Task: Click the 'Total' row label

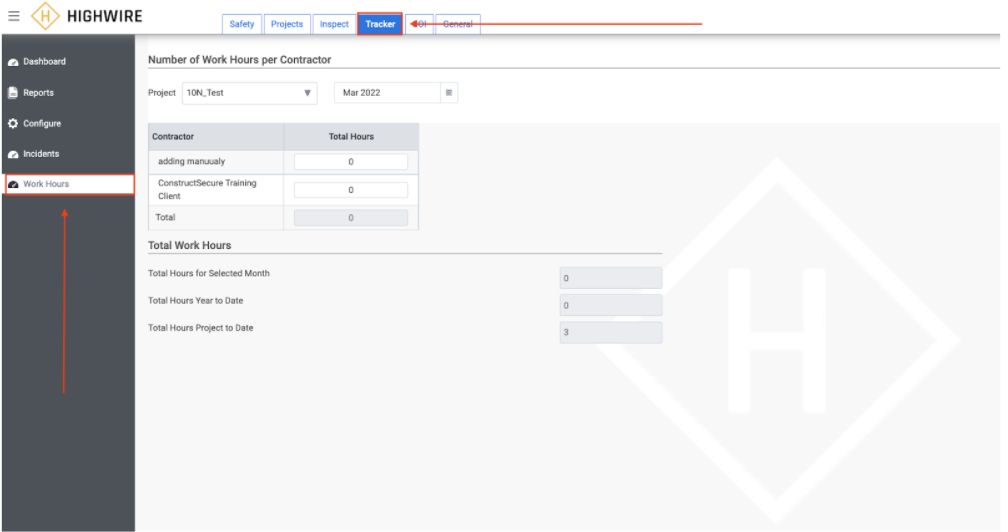Action: pos(165,217)
